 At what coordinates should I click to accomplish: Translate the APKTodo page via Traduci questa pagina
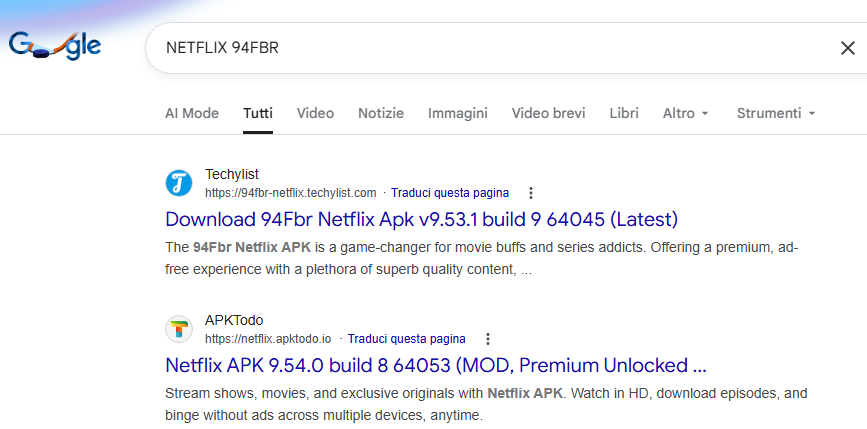406,338
